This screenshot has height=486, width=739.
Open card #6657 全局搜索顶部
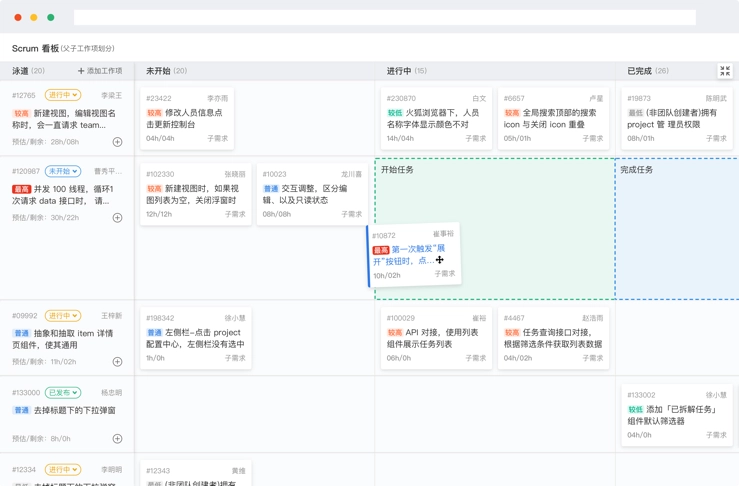click(553, 118)
